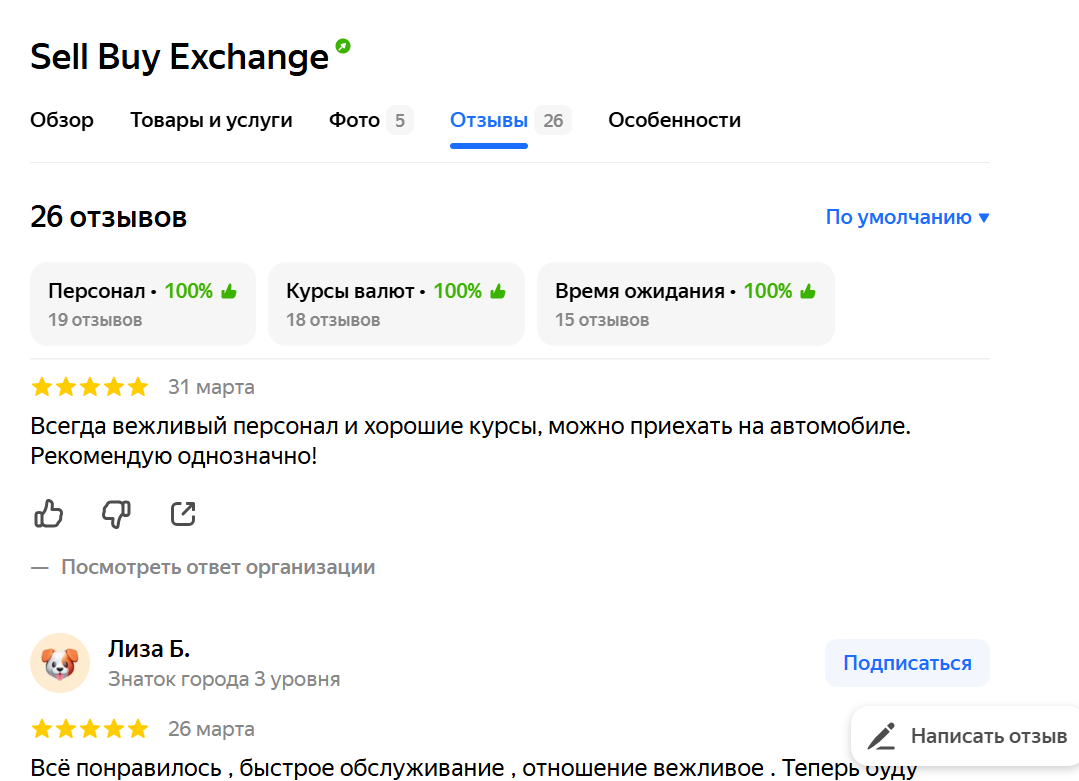1079x781 pixels.
Task: Click the Sell Buy Exchange title
Action: 179,56
